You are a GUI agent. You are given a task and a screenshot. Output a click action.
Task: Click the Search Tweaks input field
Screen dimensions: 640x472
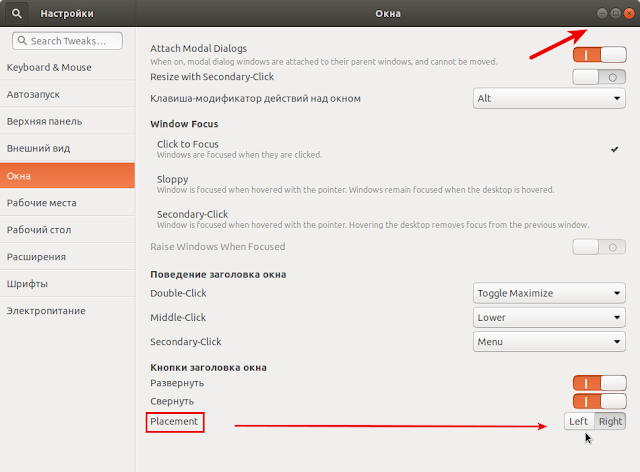(67, 41)
